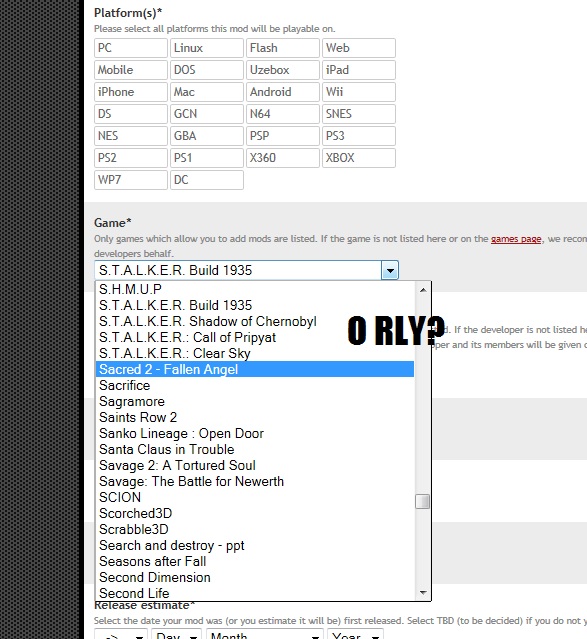Choose the GBA platform
The height and width of the screenshot is (639, 587).
tap(207, 136)
